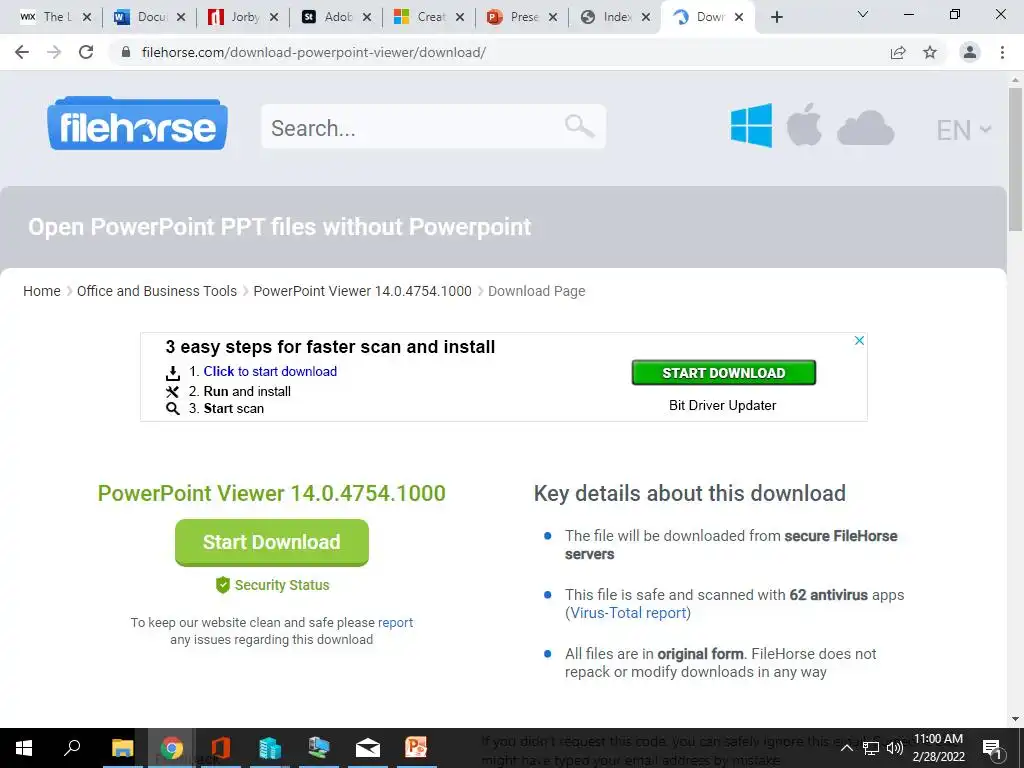1024x768 pixels.
Task: Open File Explorer from taskbar
Action: pyautogui.click(x=122, y=748)
